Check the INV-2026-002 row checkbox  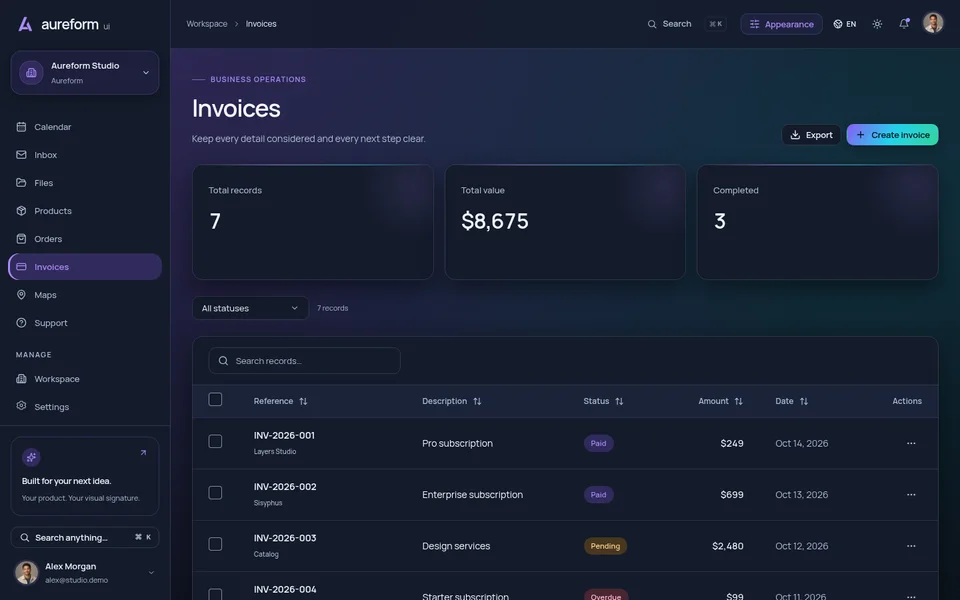click(215, 493)
